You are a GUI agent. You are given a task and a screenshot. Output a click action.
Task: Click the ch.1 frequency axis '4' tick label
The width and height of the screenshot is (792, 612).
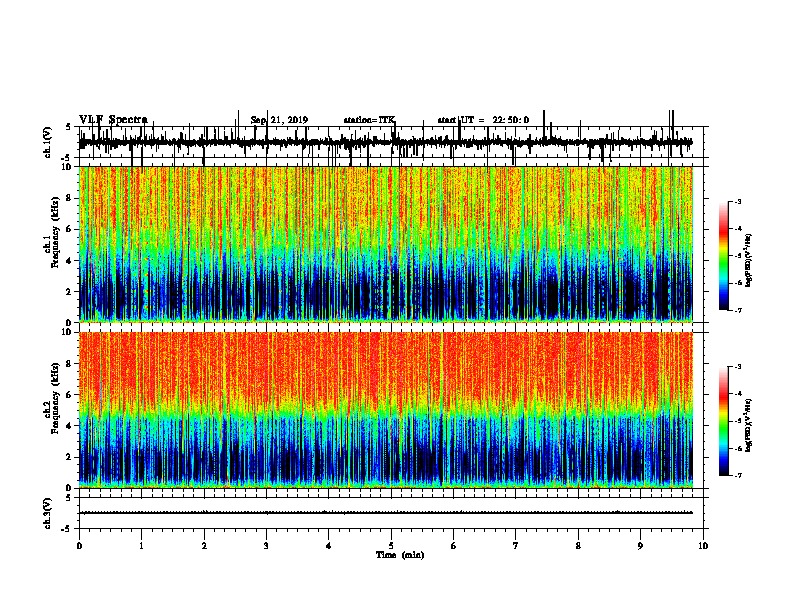click(69, 261)
